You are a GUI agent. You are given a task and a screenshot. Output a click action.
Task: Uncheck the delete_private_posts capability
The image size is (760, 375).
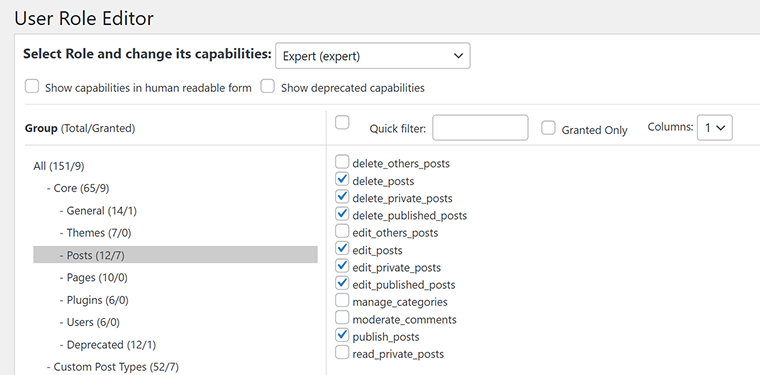click(342, 197)
